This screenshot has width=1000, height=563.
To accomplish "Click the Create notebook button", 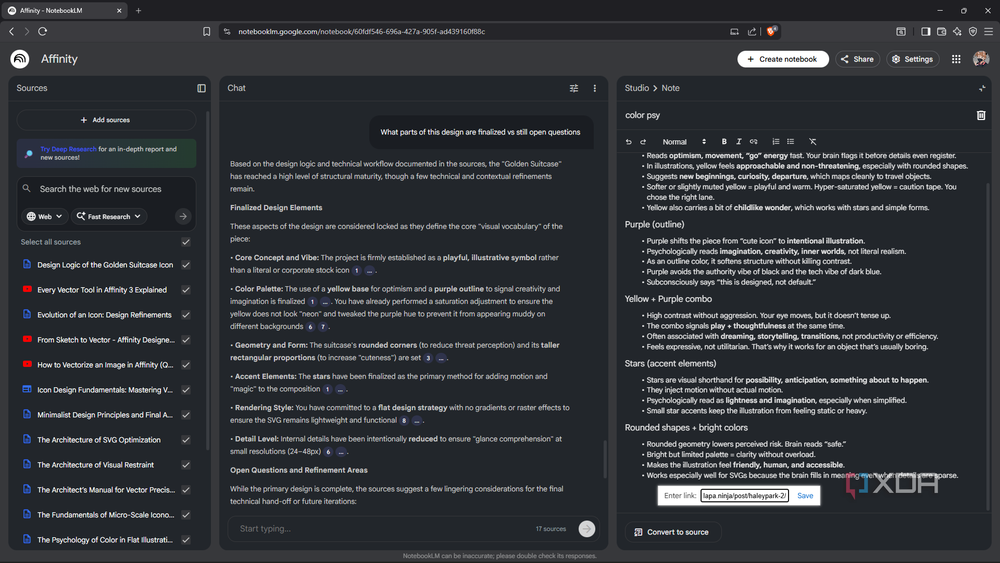I will coord(783,59).
